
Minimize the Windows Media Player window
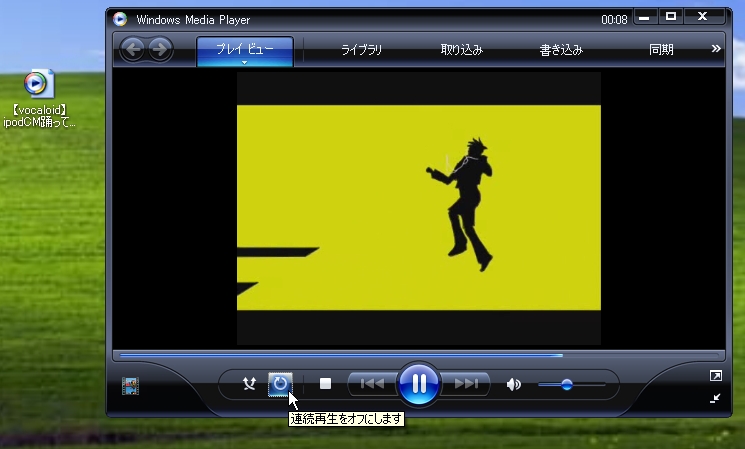645,17
